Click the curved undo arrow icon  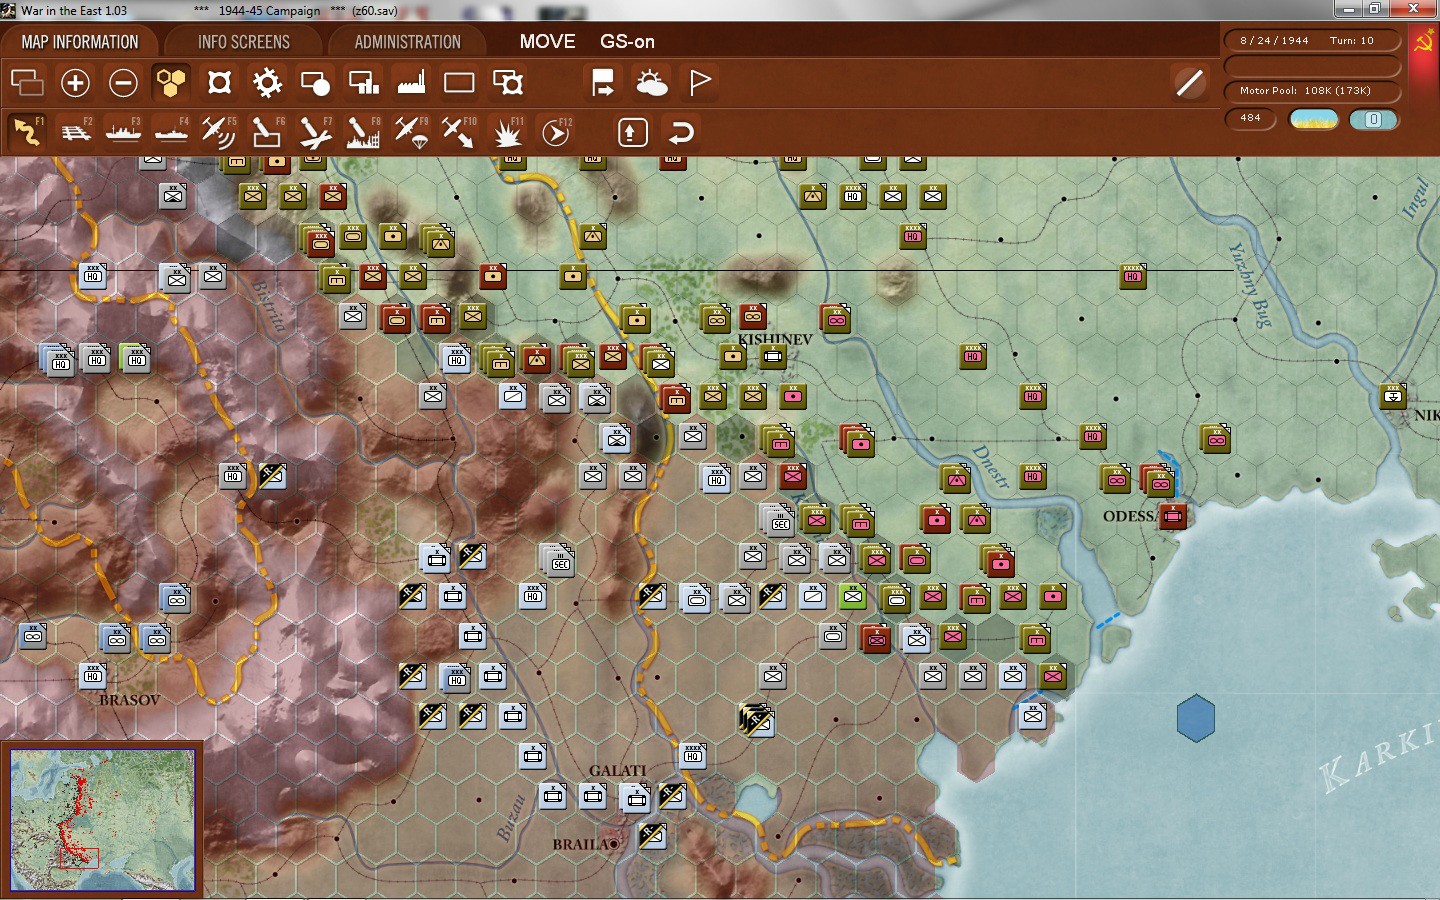coord(681,132)
